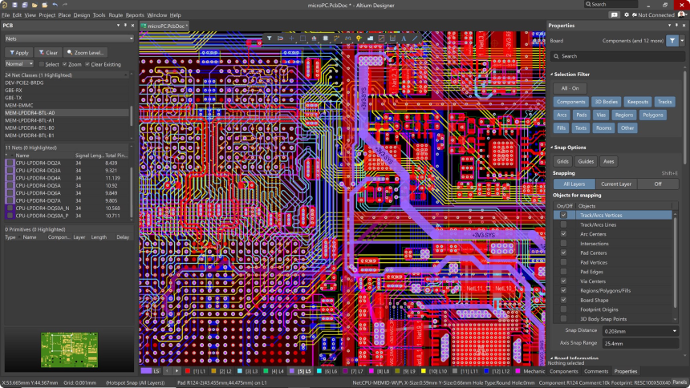
Task: Click the L5 current layer color swatch
Action: 147,371
